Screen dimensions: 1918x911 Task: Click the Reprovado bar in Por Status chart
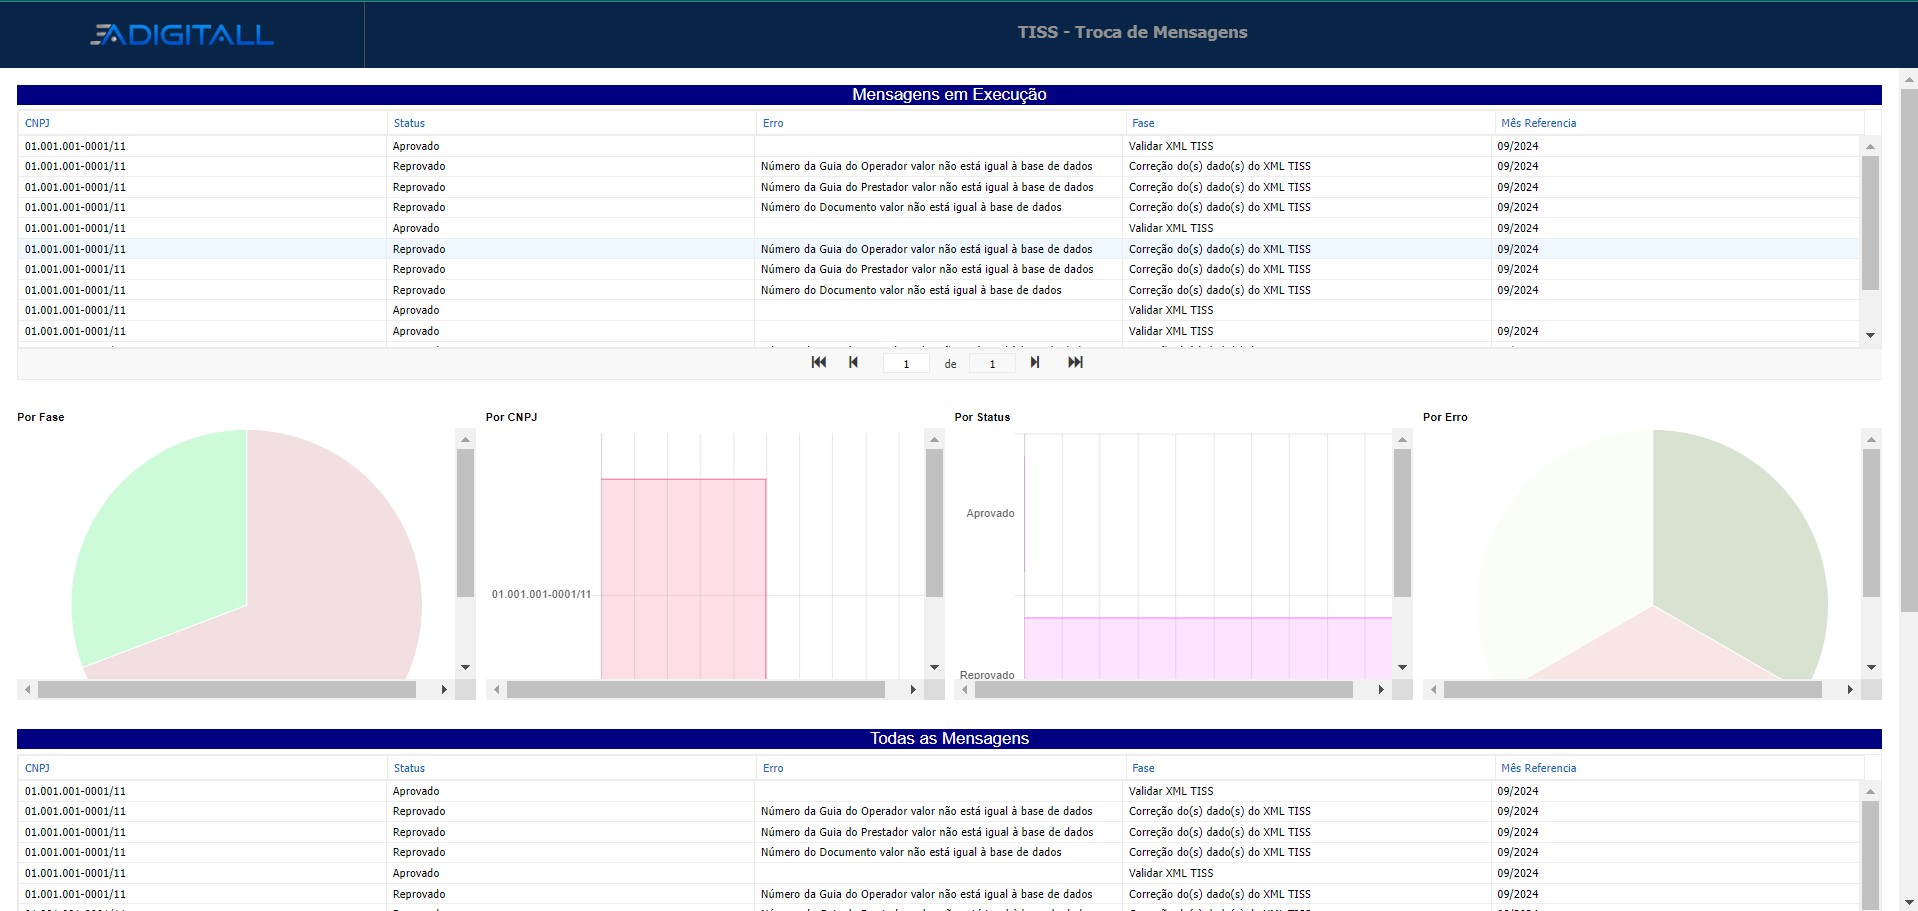coord(1207,648)
